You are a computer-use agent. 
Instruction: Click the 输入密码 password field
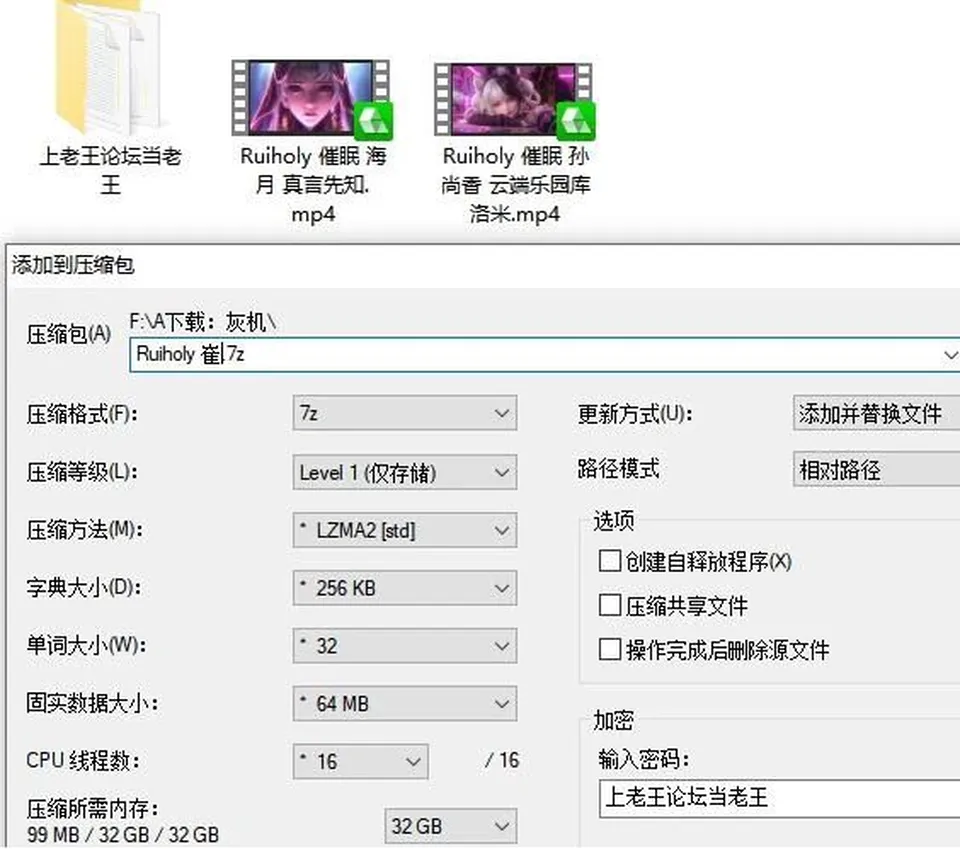point(779,798)
